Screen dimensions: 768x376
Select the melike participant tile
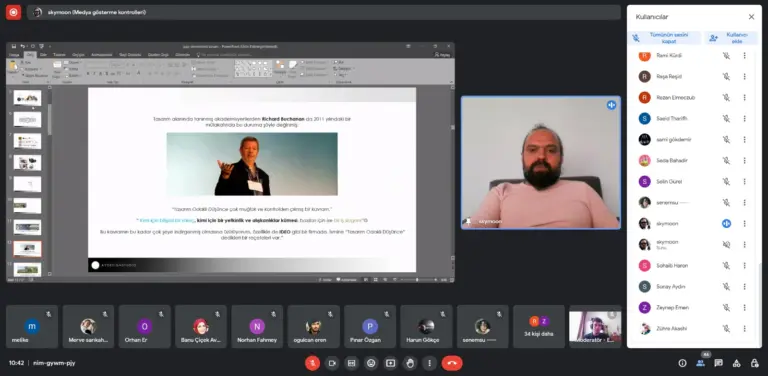[x=32, y=327]
